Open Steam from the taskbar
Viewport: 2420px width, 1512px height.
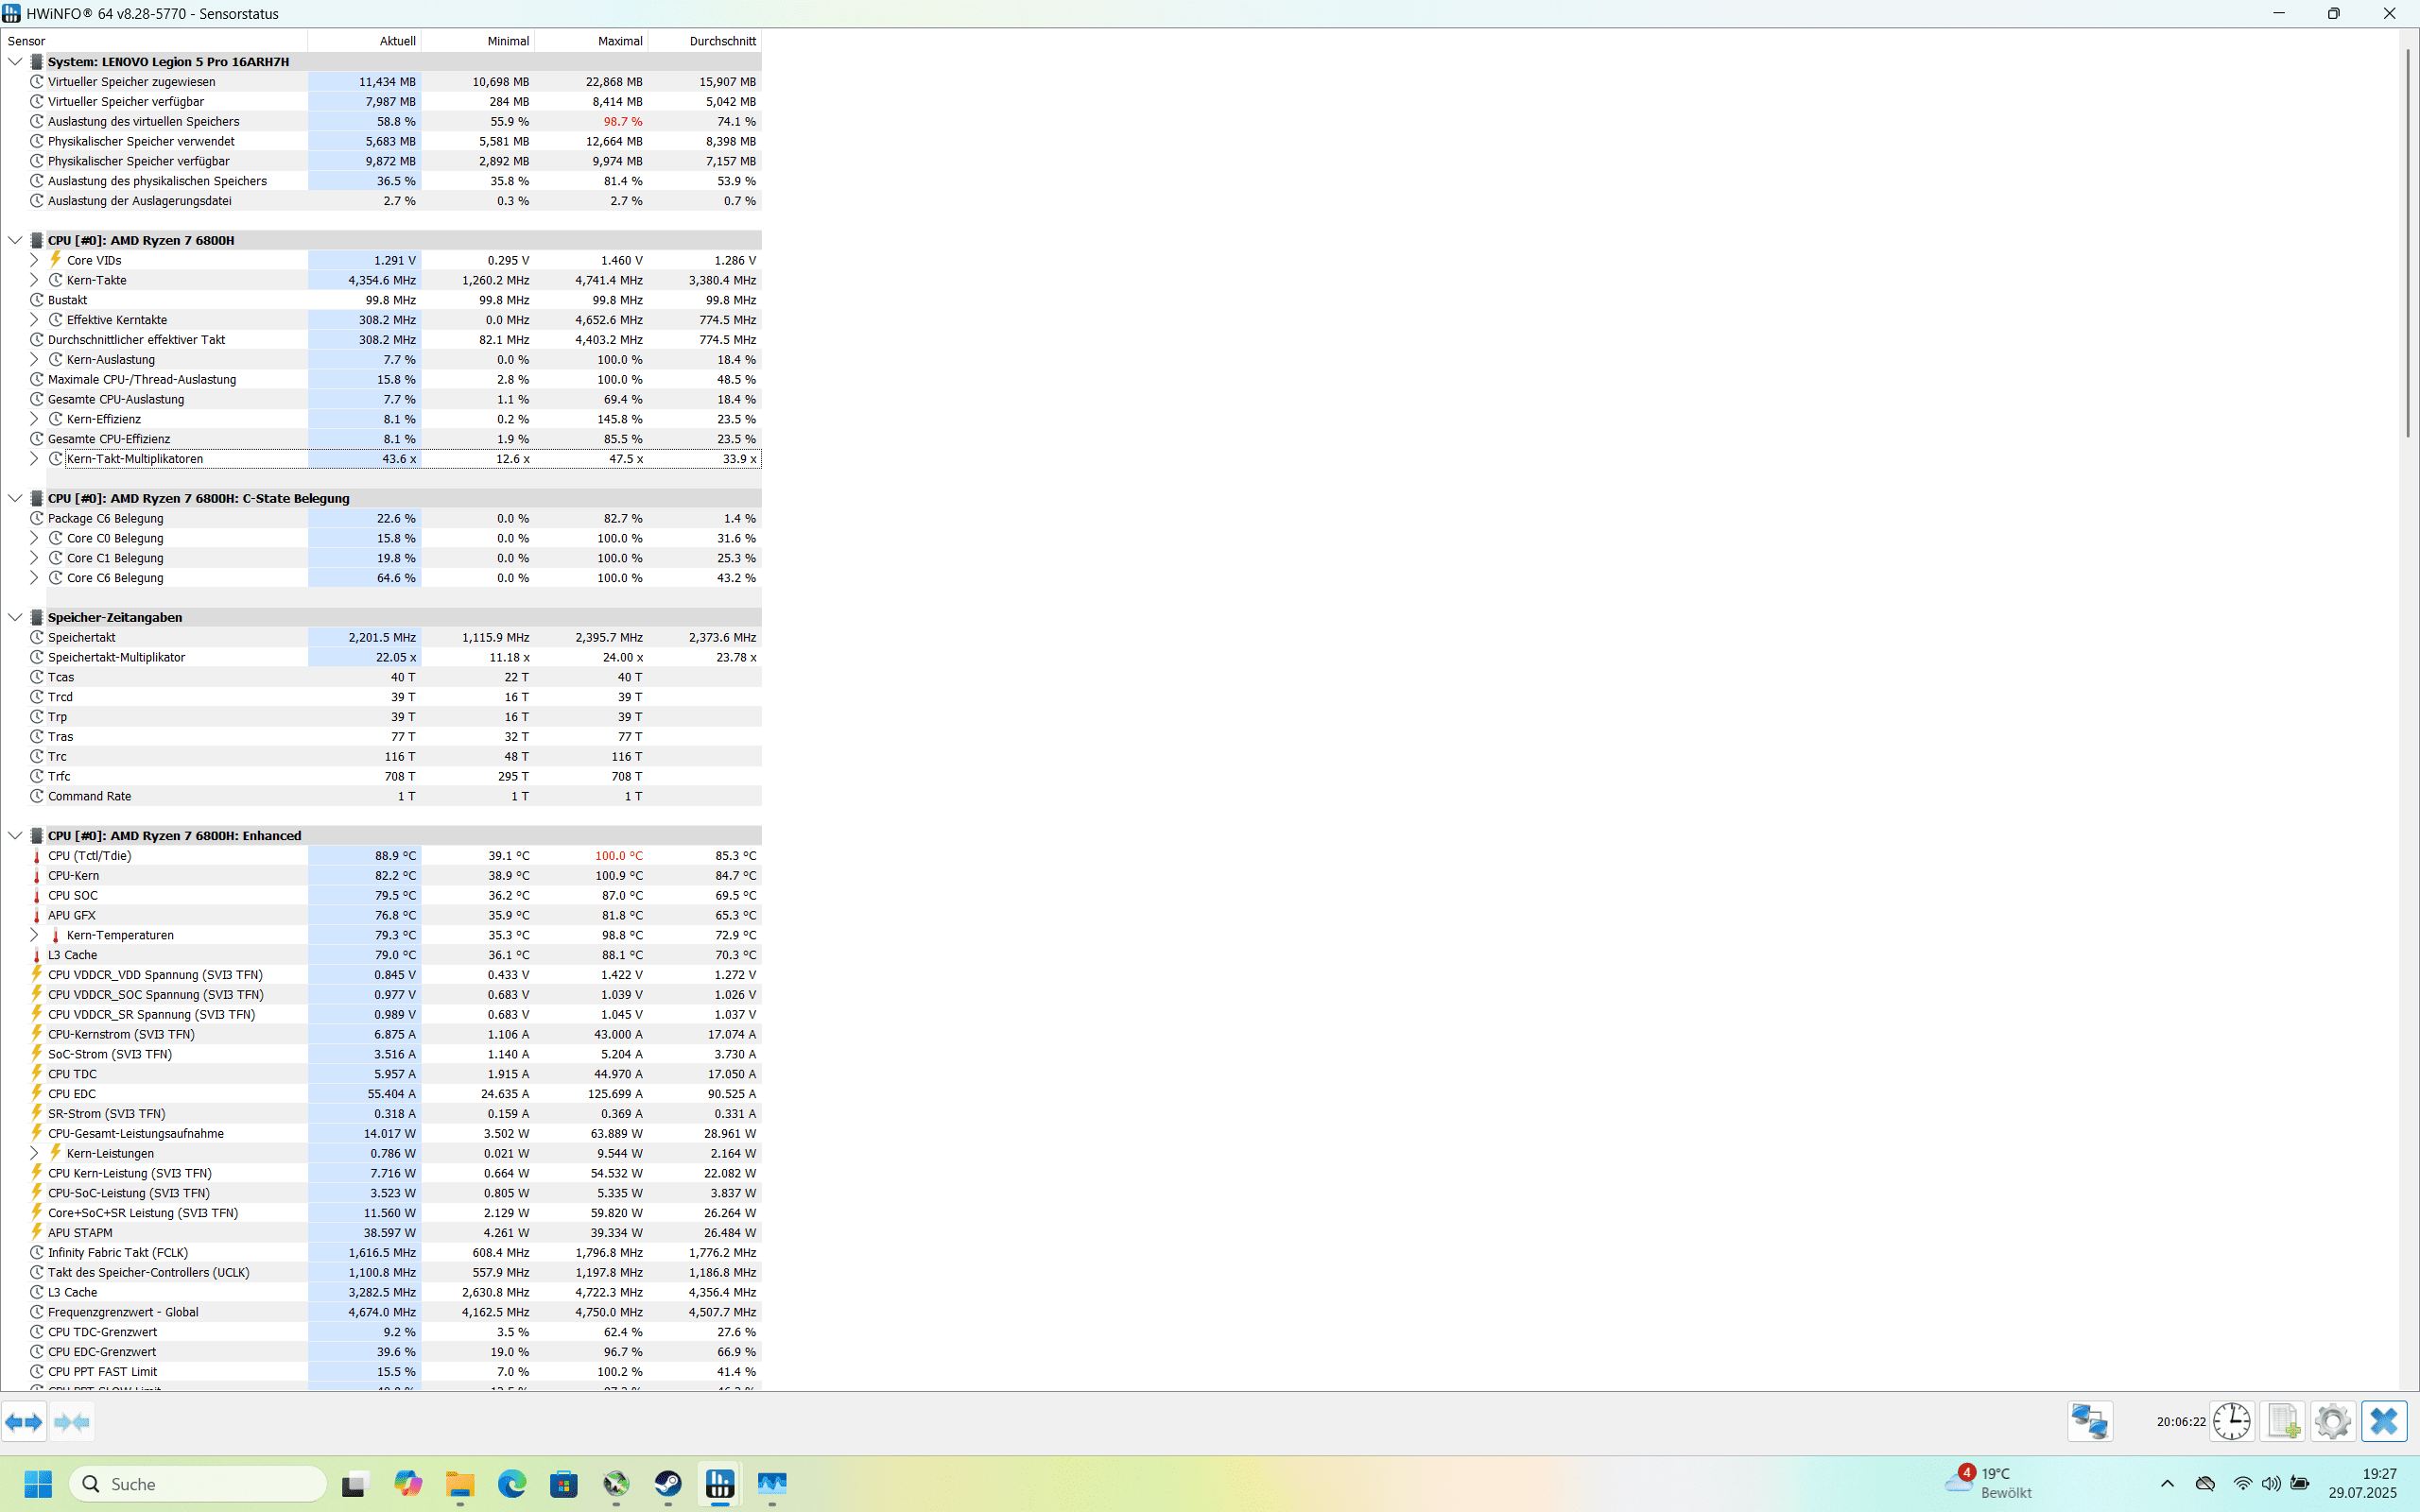pos(668,1484)
